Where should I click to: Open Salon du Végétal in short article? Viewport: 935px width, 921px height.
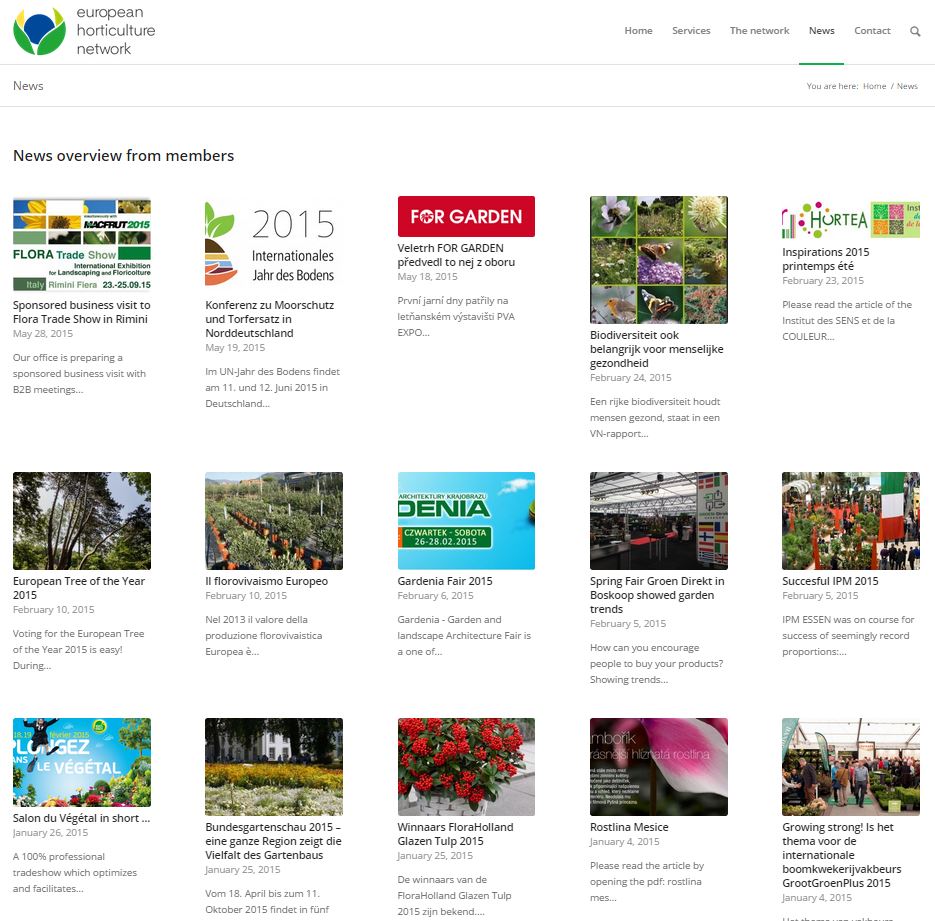(x=82, y=818)
